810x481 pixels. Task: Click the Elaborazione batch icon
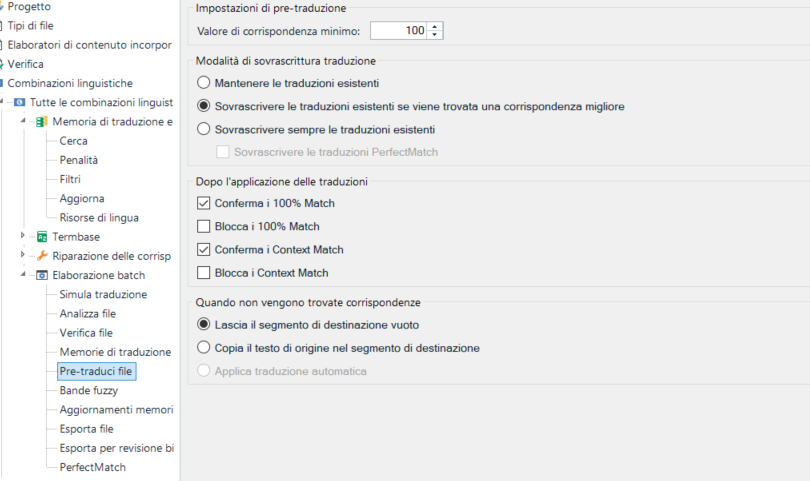coord(42,275)
